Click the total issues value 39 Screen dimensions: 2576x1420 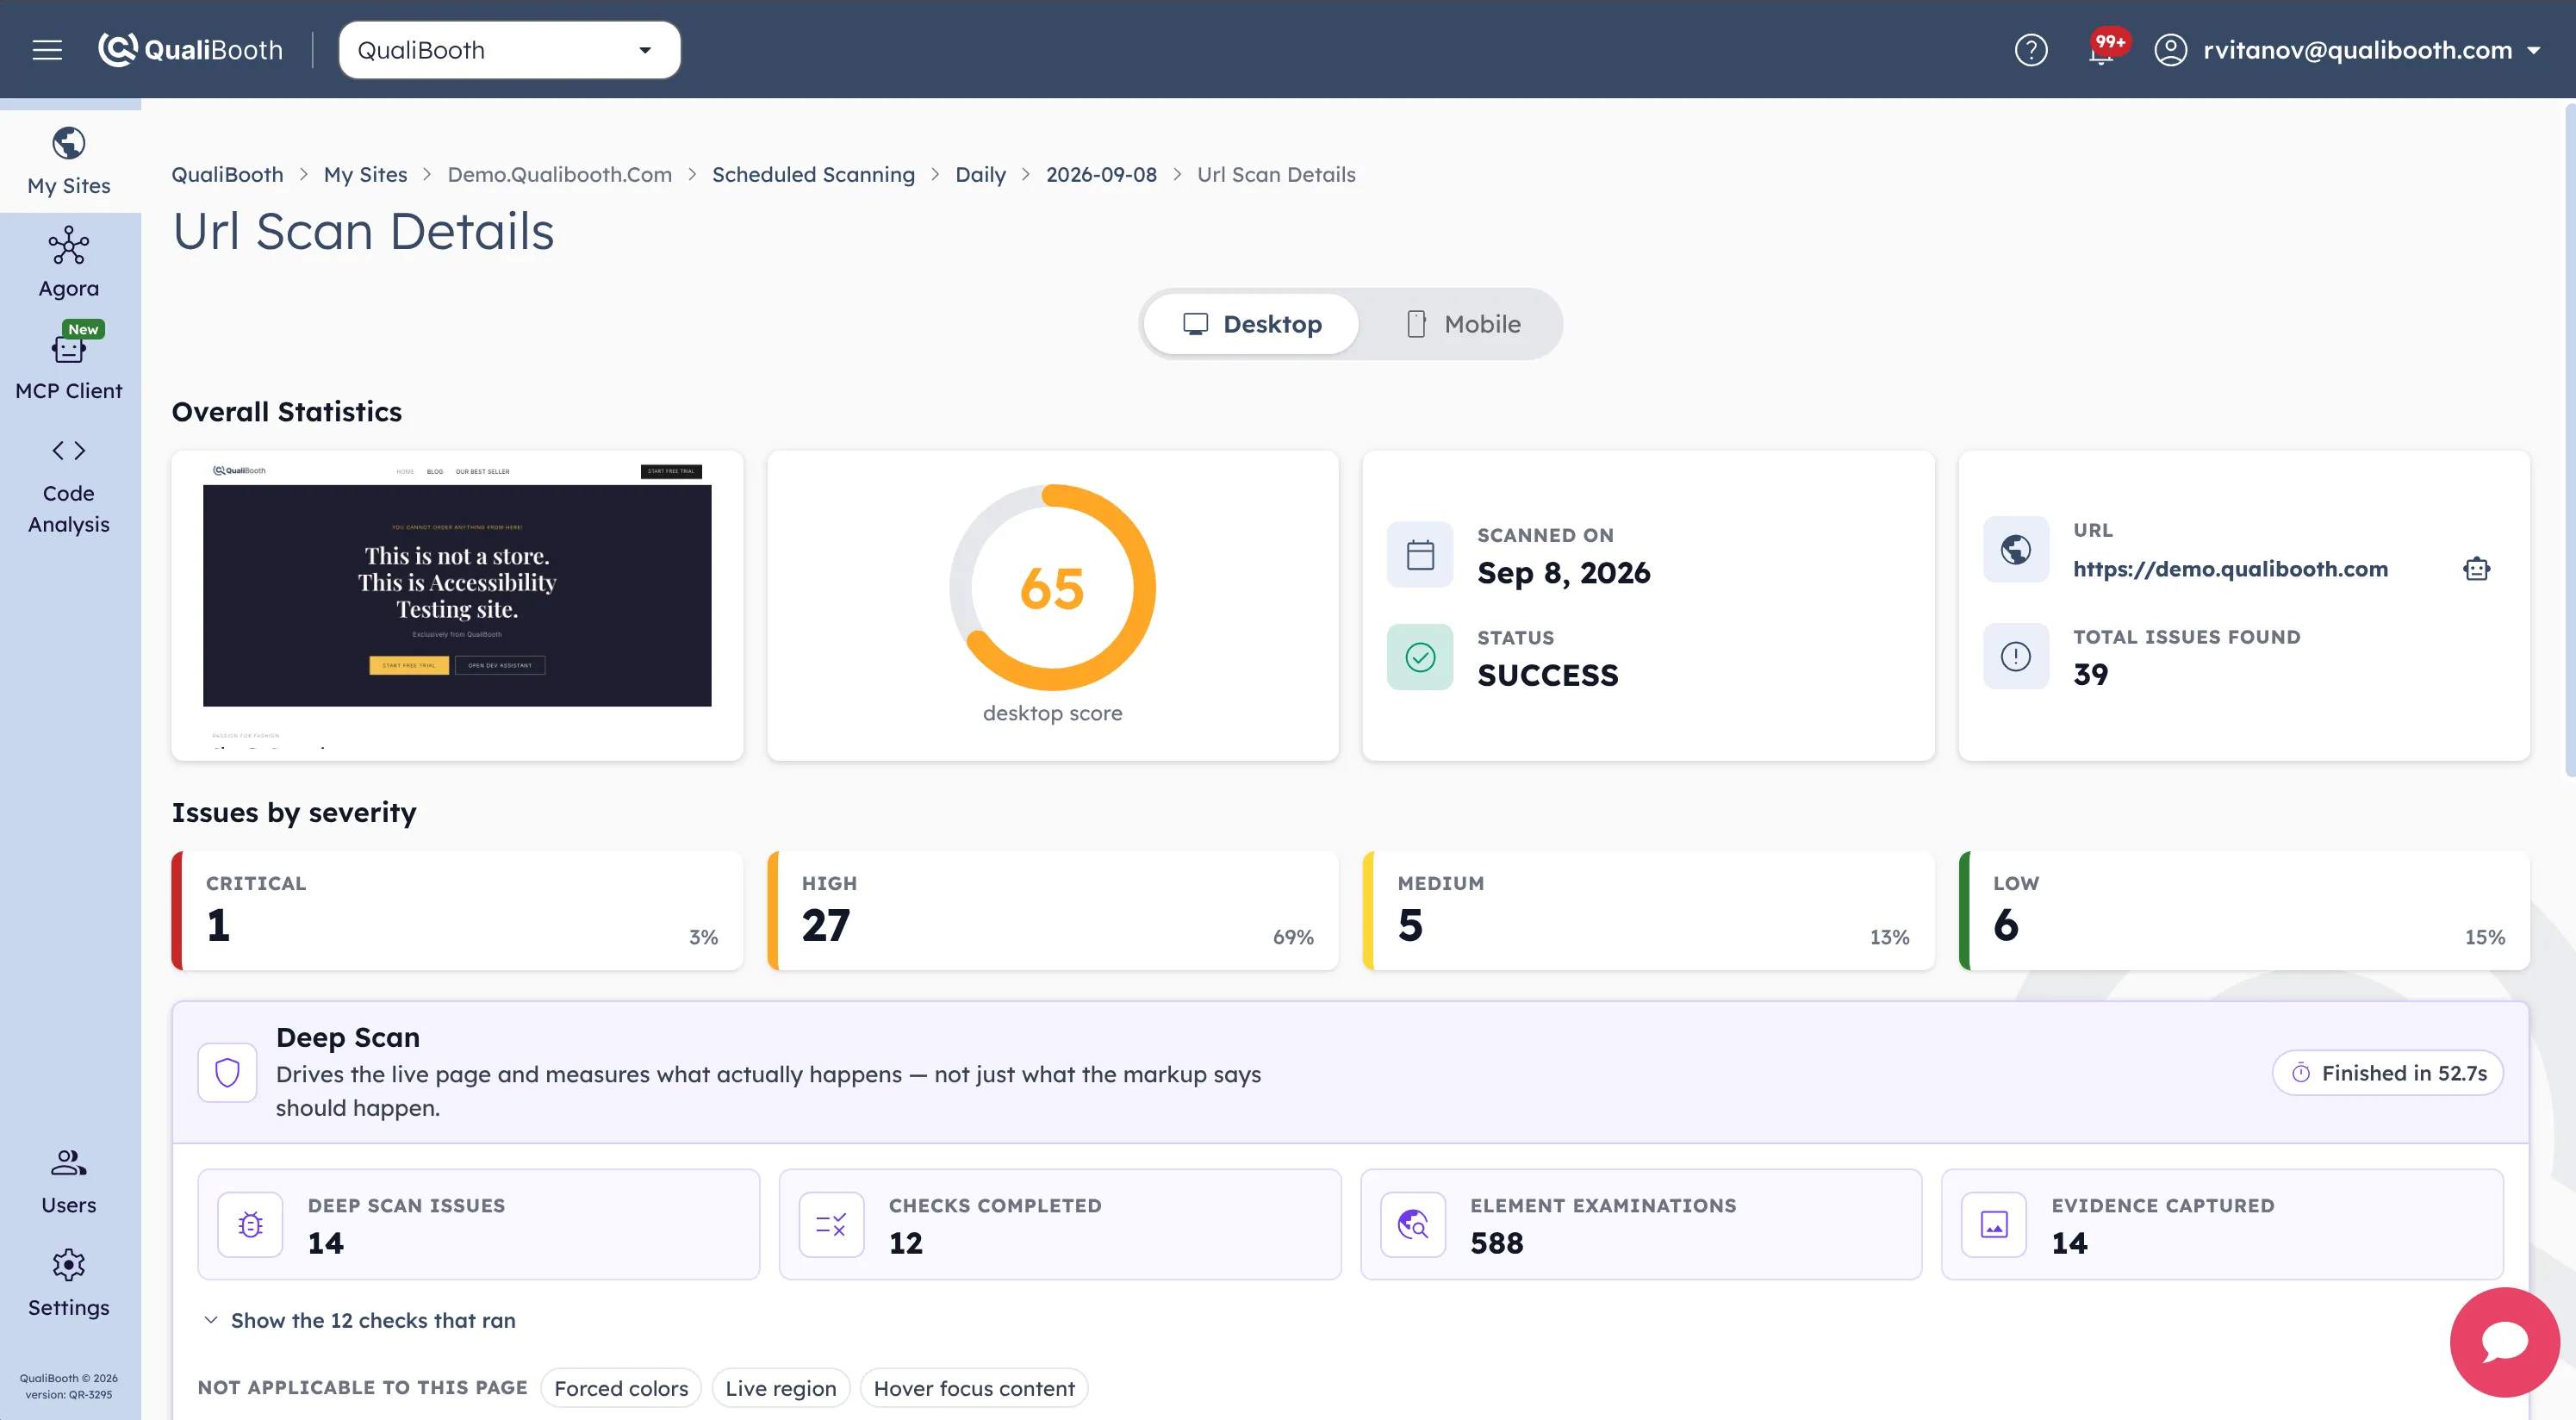coord(2091,674)
